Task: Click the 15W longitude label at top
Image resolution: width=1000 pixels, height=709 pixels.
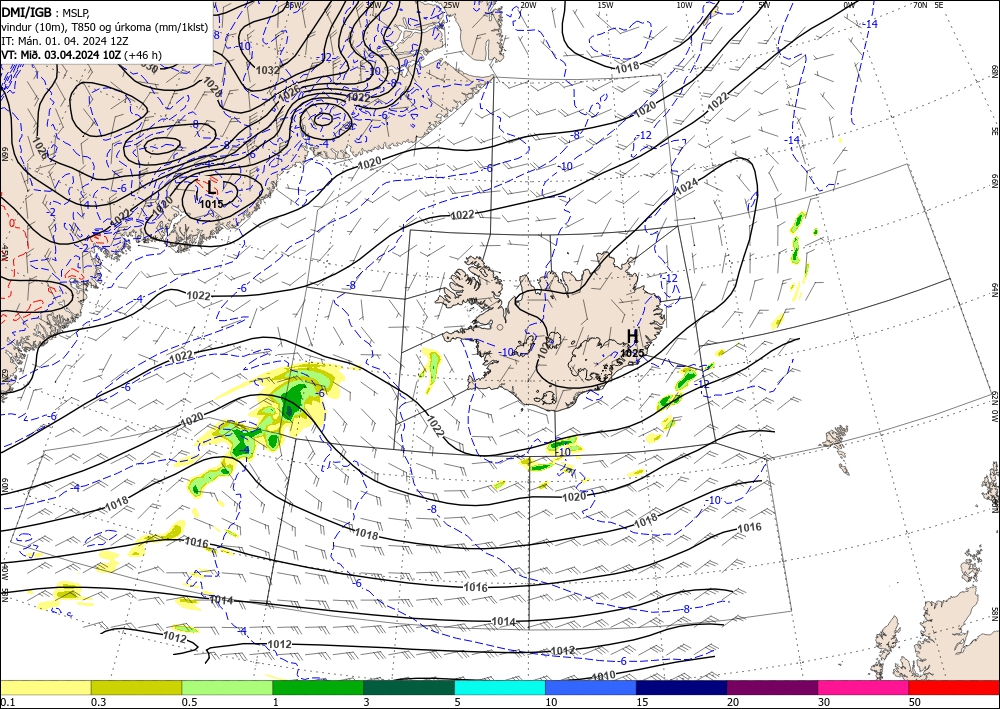Action: coord(606,5)
